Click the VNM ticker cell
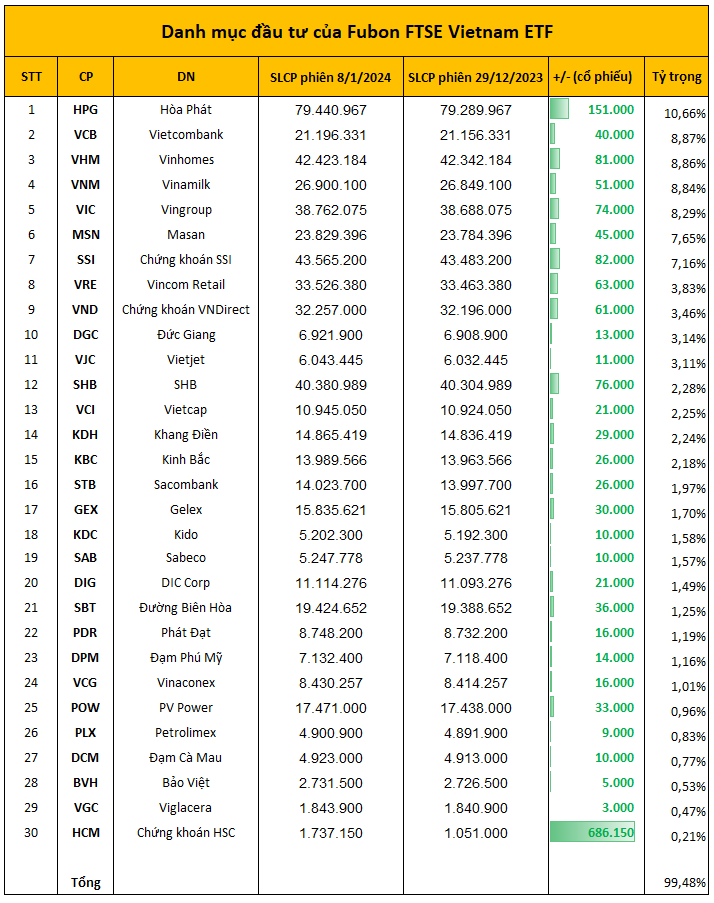This screenshot has height=903, width=714. pyautogui.click(x=86, y=185)
